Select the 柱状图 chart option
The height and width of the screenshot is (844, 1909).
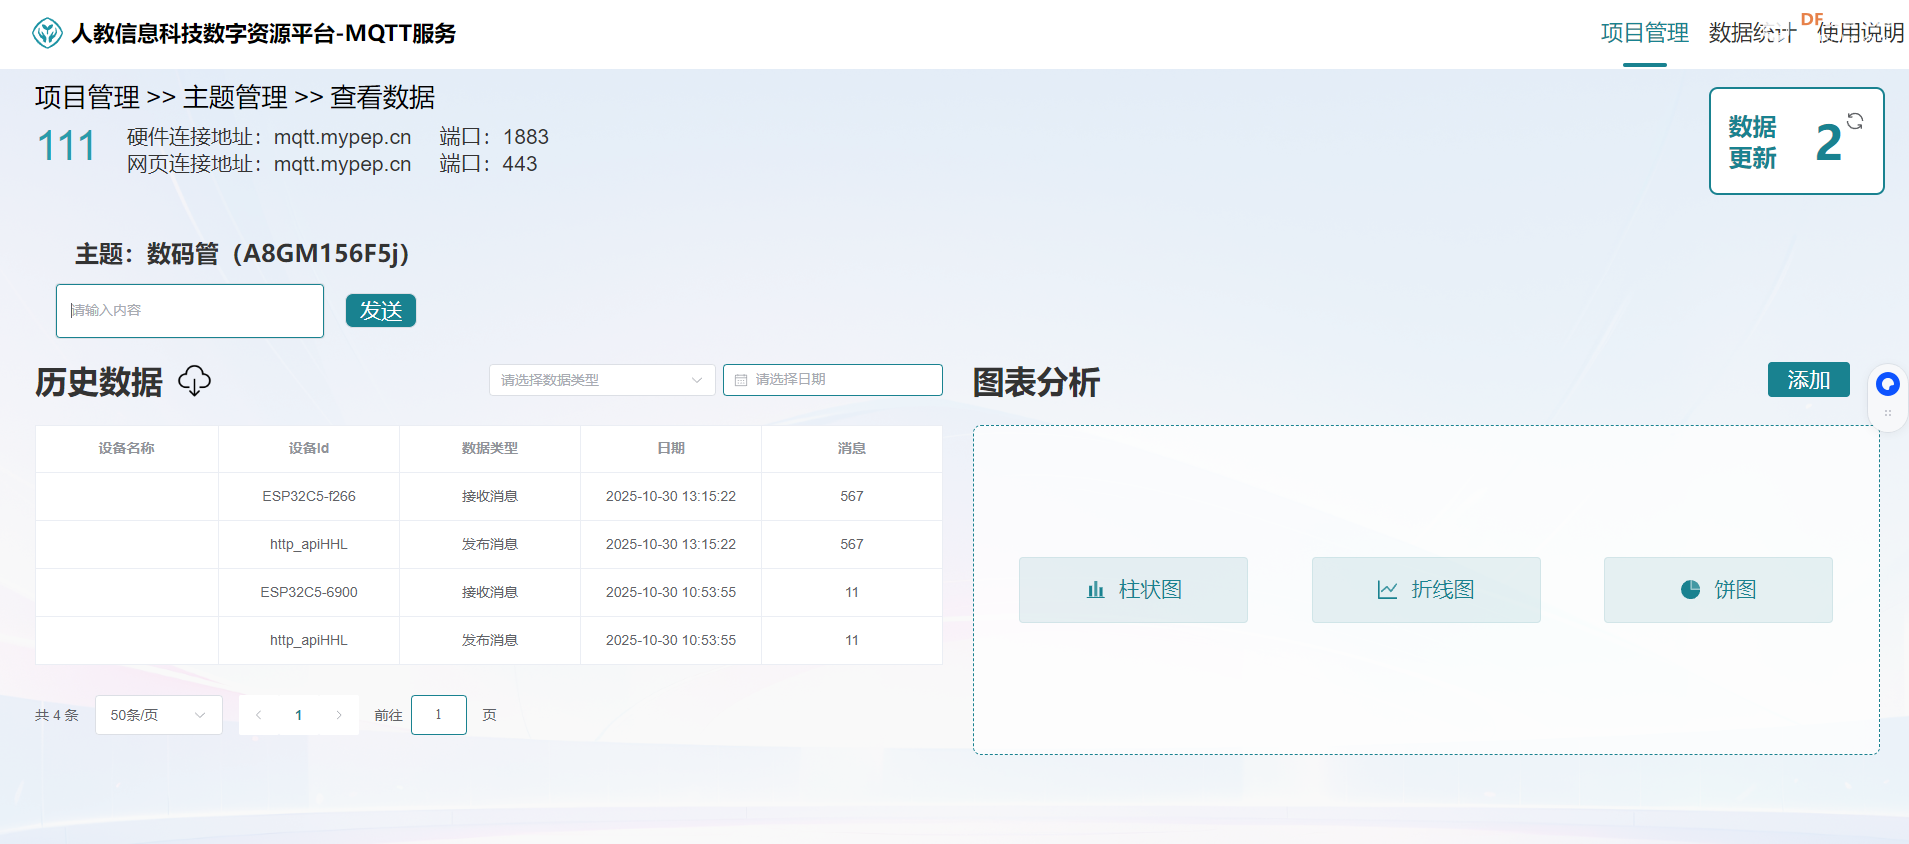(1133, 590)
